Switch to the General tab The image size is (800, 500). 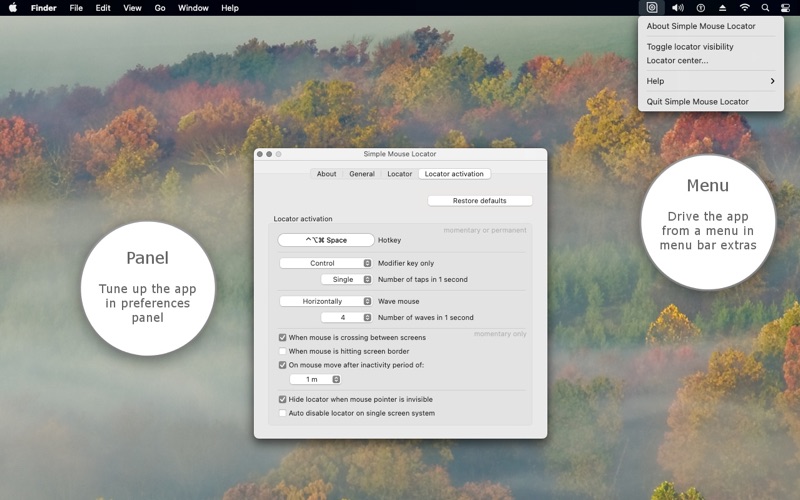coord(362,174)
